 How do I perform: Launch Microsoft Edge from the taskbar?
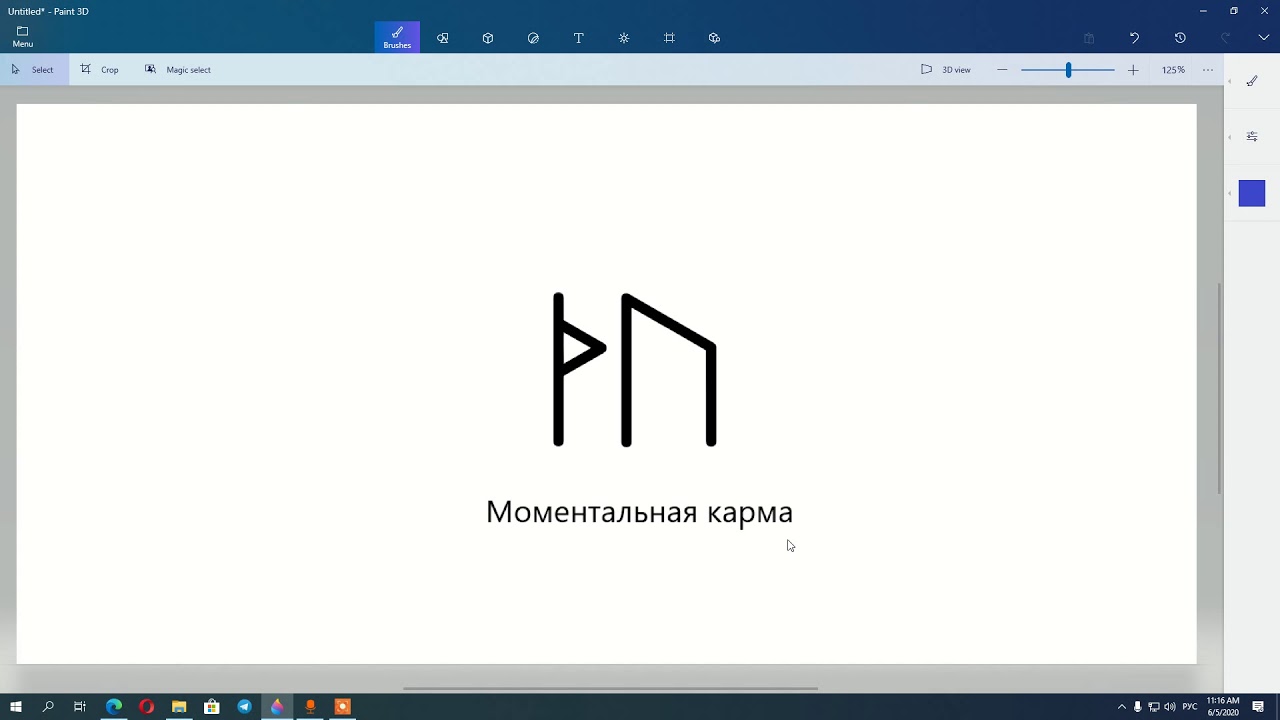coord(114,707)
